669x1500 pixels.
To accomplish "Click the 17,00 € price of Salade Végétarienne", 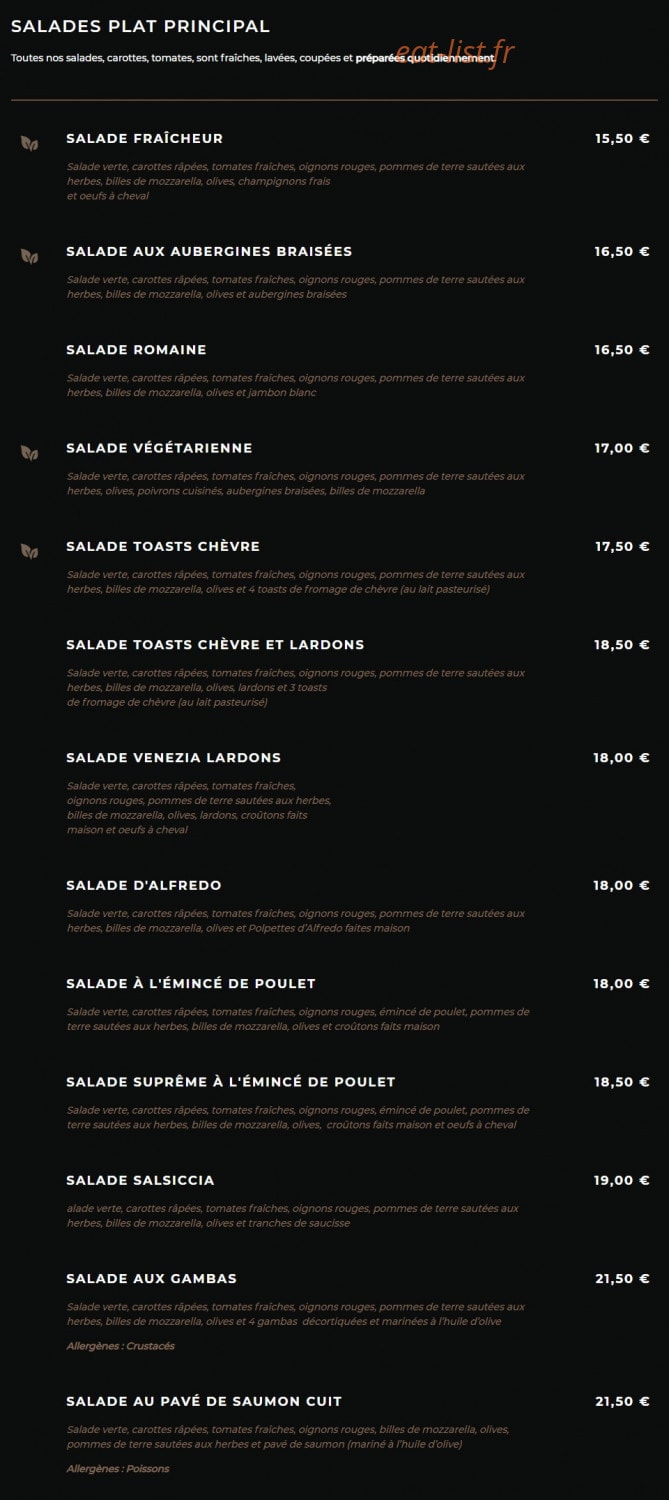I will point(622,448).
